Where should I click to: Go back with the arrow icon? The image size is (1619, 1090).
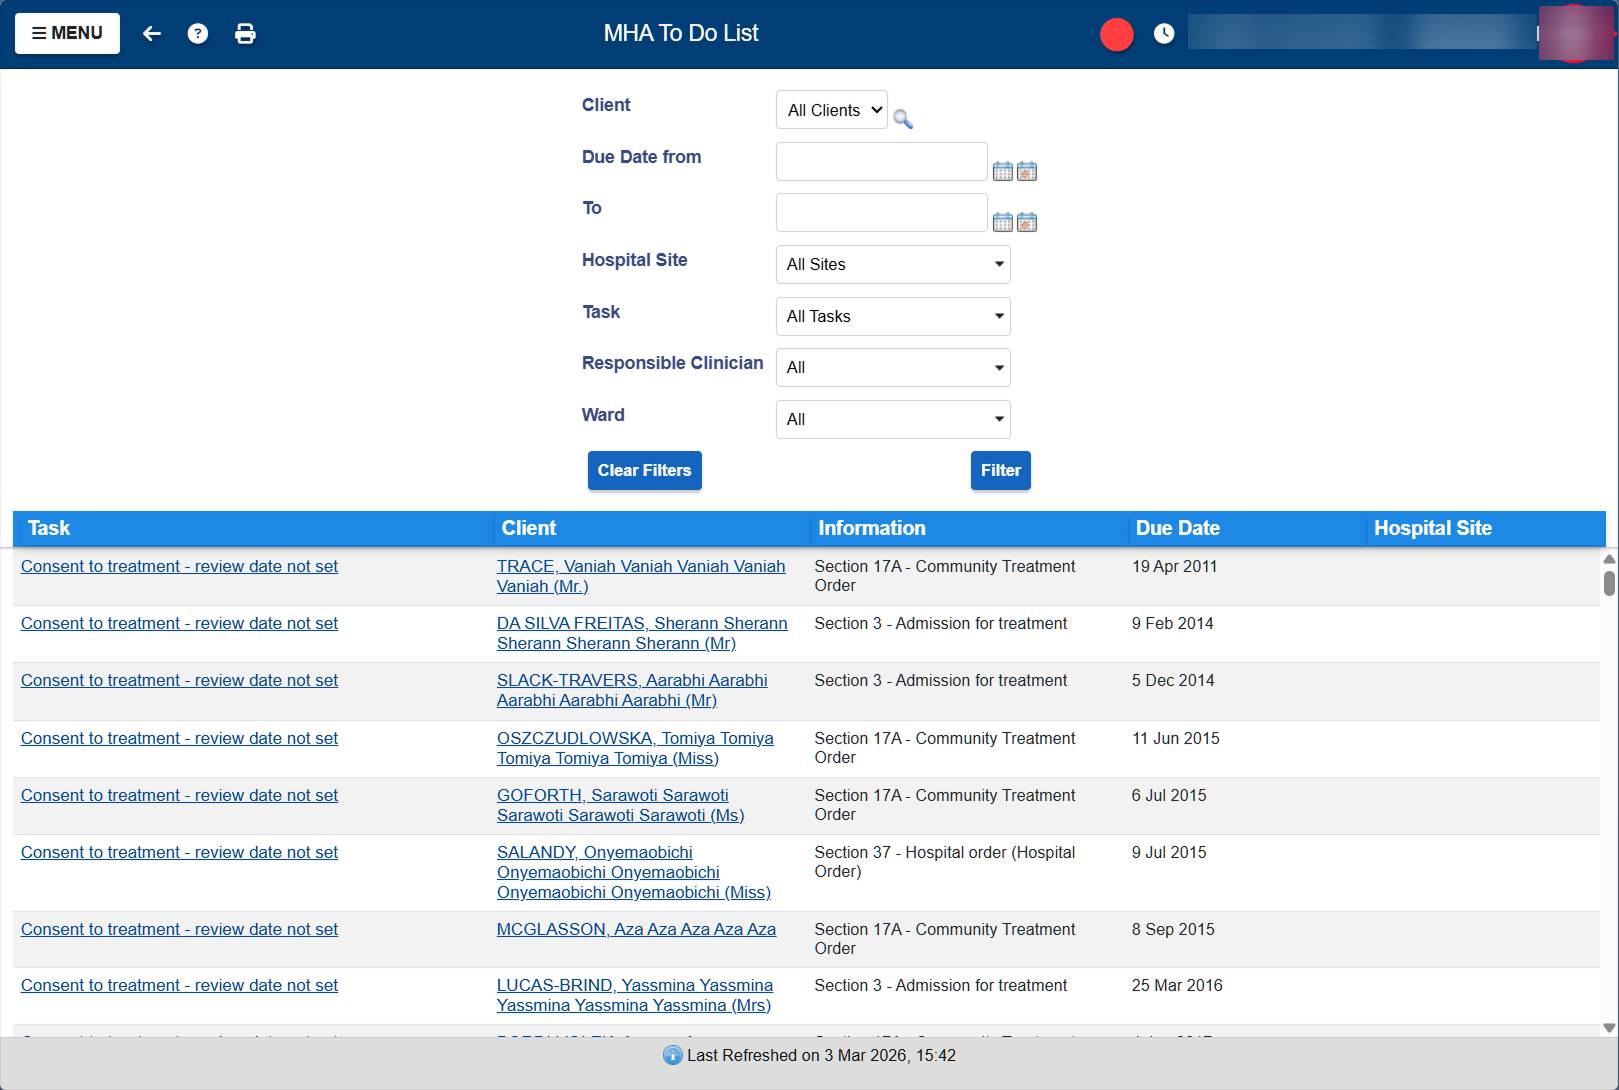point(152,34)
